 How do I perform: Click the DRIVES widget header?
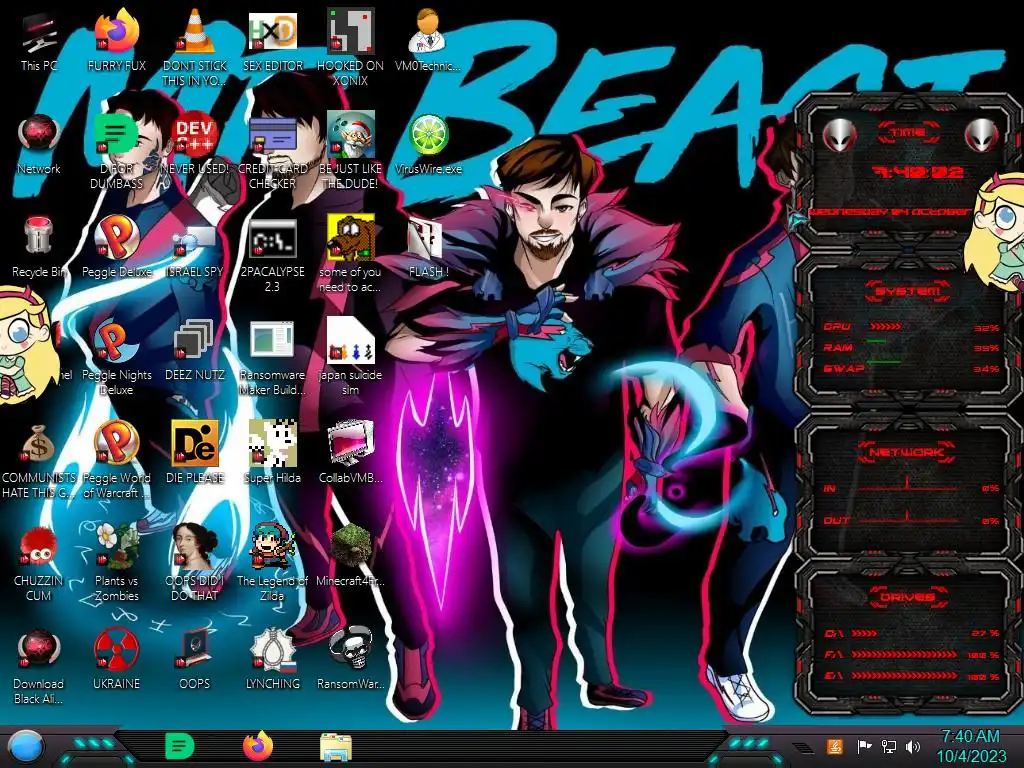908,597
